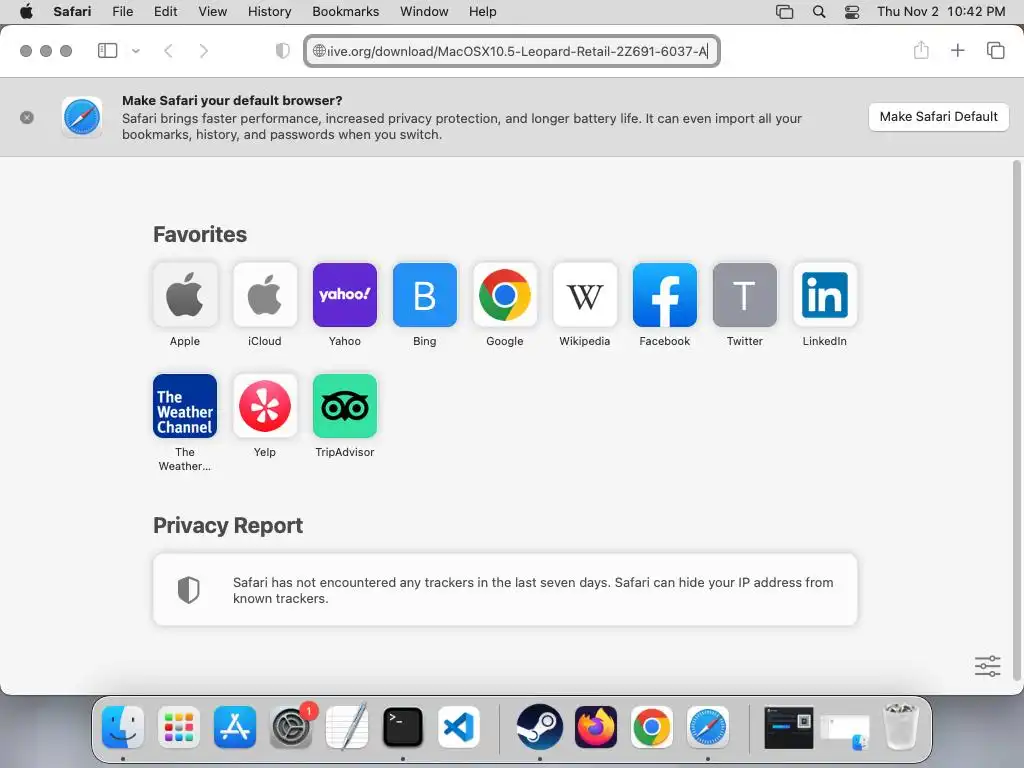
Task: Open Steam from the Dock
Action: [539, 727]
